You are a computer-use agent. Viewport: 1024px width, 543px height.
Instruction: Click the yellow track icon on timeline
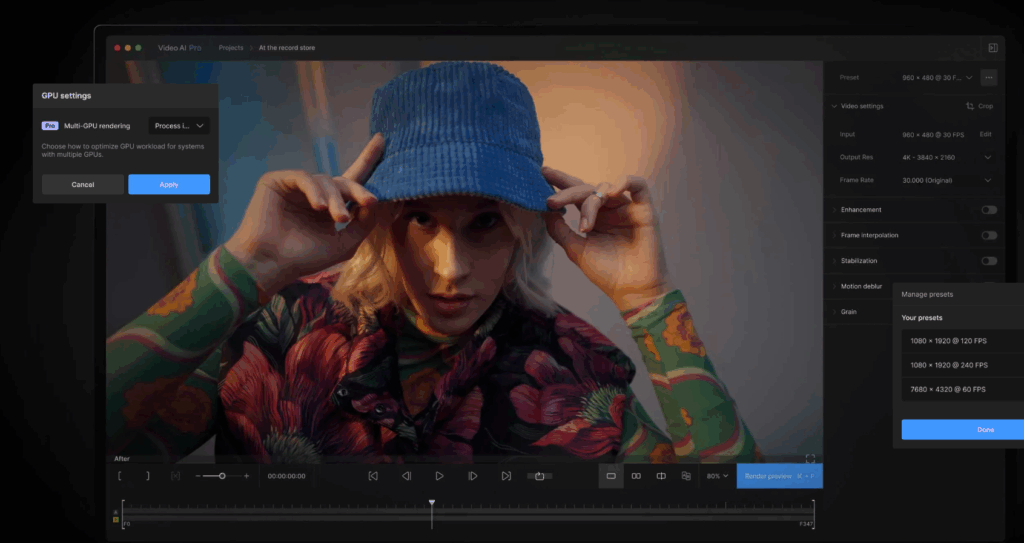coord(116,520)
